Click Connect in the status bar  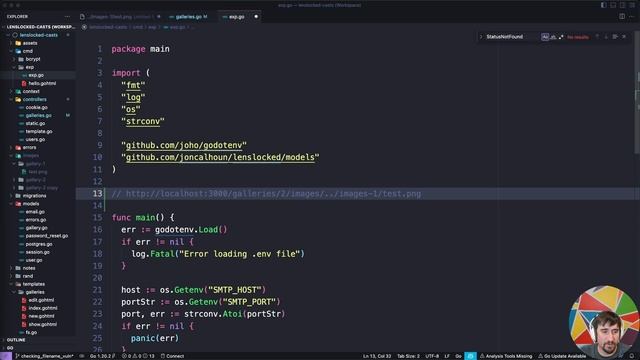tap(172, 356)
